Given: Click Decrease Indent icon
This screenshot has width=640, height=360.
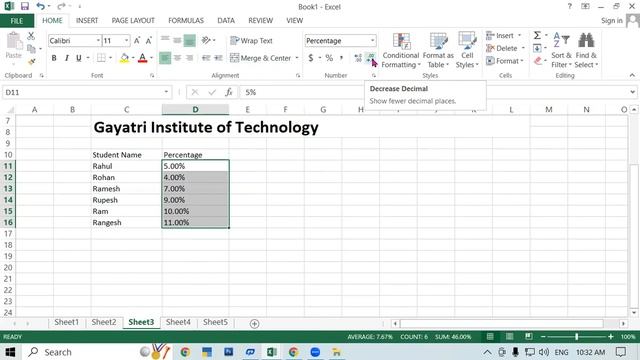Looking at the screenshot, I should (206, 58).
